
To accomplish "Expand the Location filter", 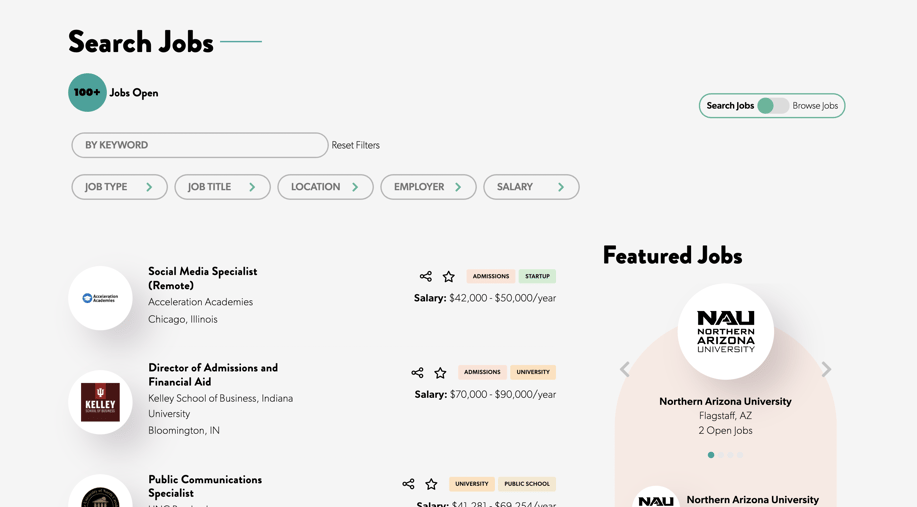I will pyautogui.click(x=325, y=187).
